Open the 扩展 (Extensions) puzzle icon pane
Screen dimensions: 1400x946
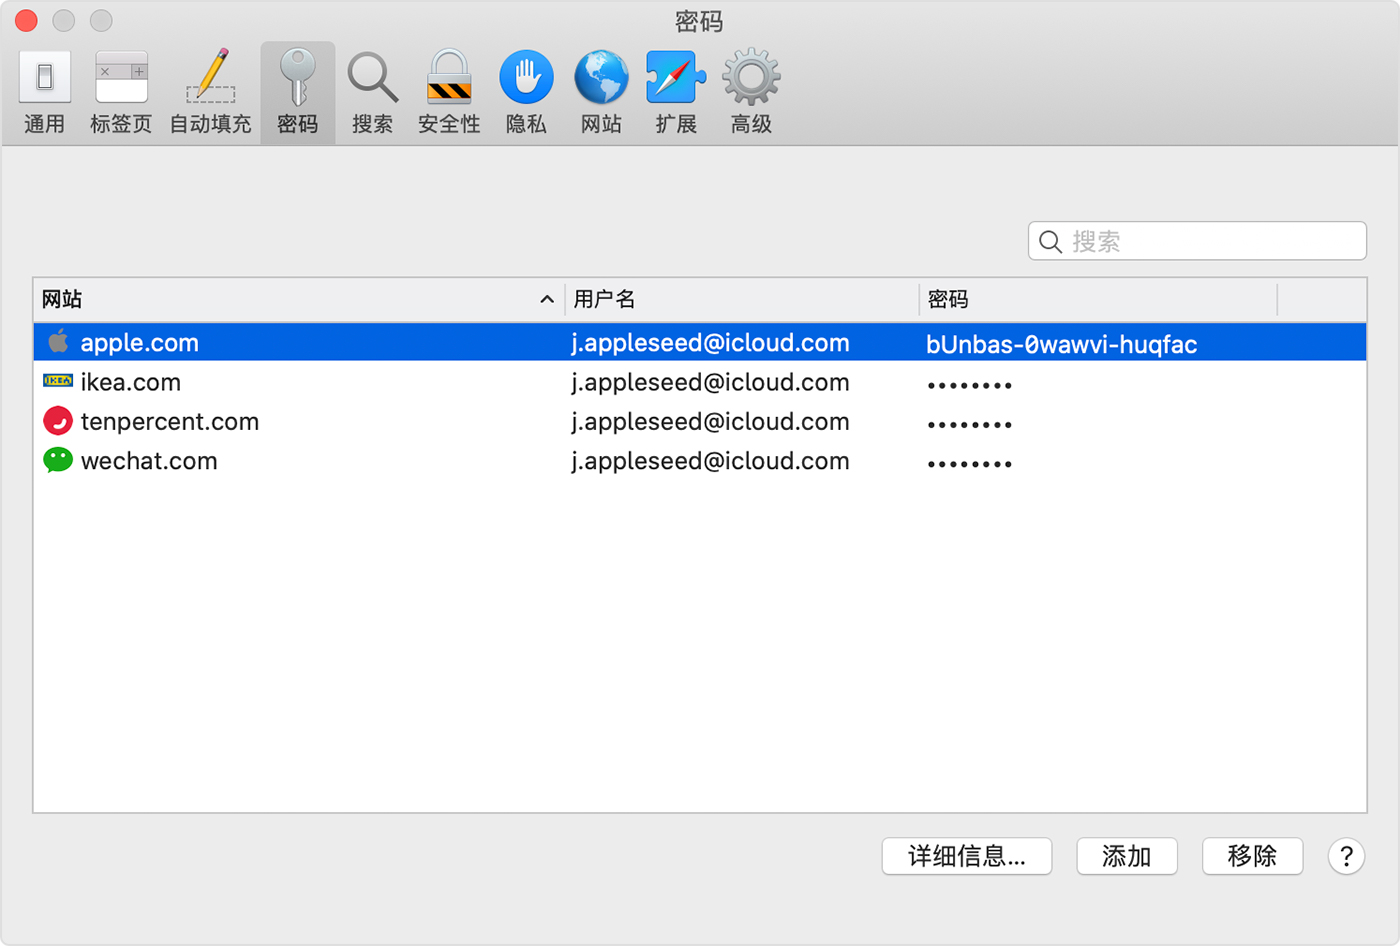coord(676,92)
